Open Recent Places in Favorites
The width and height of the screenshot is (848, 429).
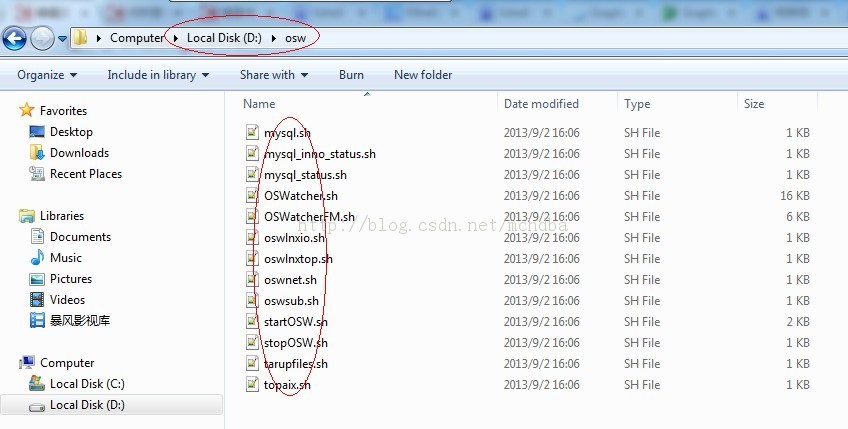85,174
